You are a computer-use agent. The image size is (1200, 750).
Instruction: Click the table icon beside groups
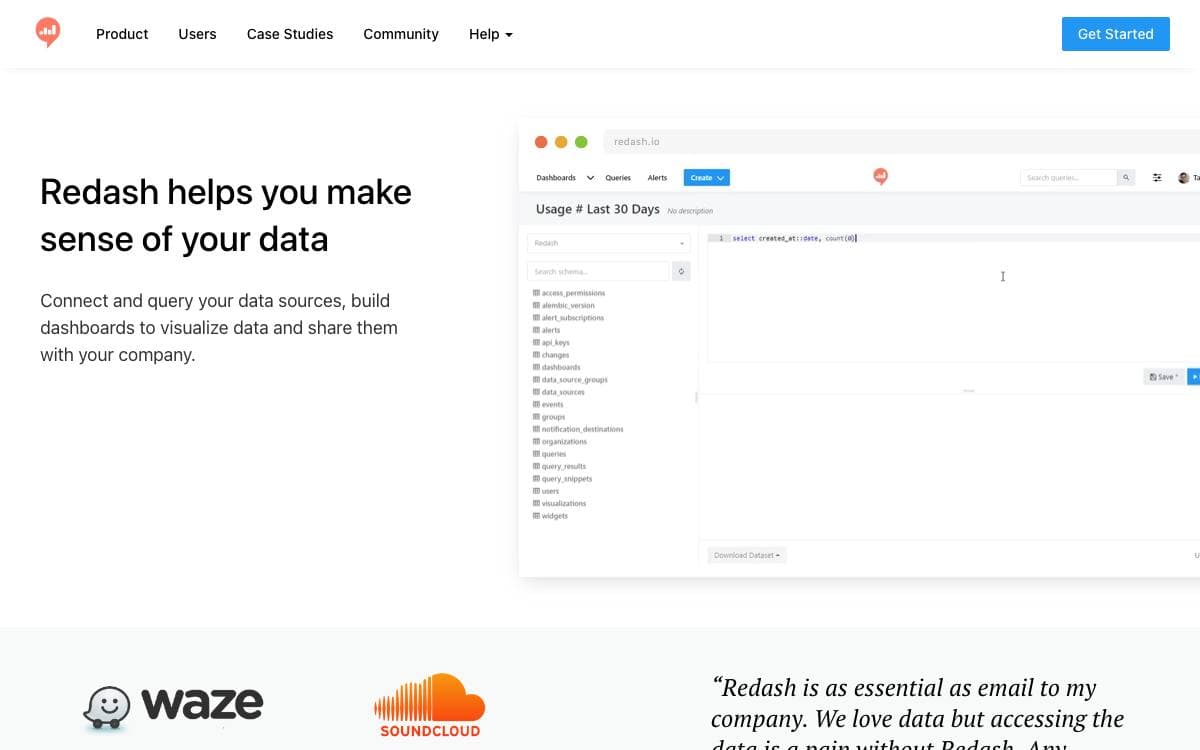coord(536,417)
